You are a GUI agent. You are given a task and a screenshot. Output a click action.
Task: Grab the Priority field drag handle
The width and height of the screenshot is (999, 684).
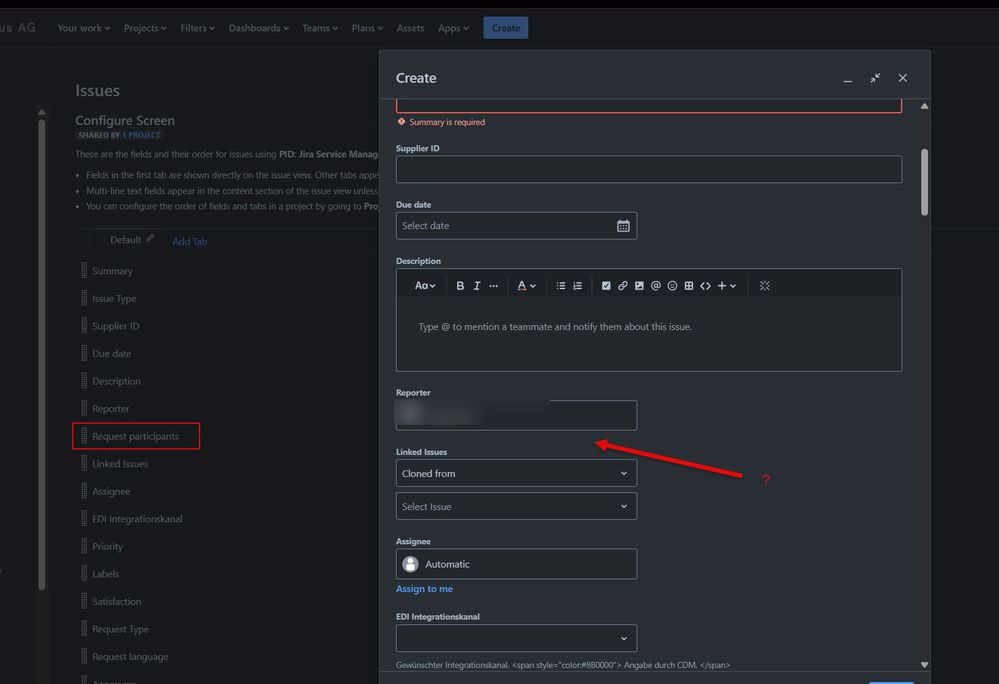tap(84, 546)
